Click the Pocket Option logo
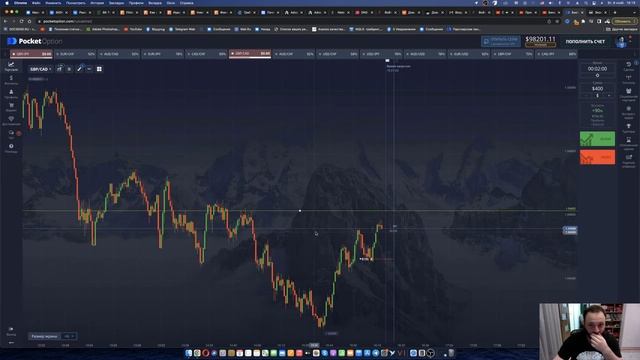 tap(35, 41)
